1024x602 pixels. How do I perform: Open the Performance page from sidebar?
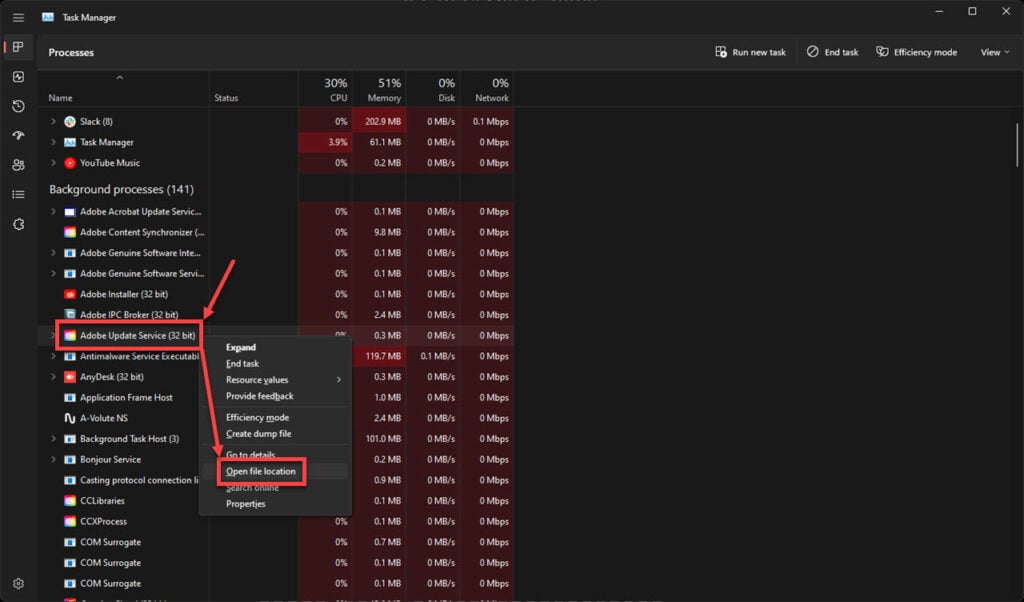click(x=18, y=76)
